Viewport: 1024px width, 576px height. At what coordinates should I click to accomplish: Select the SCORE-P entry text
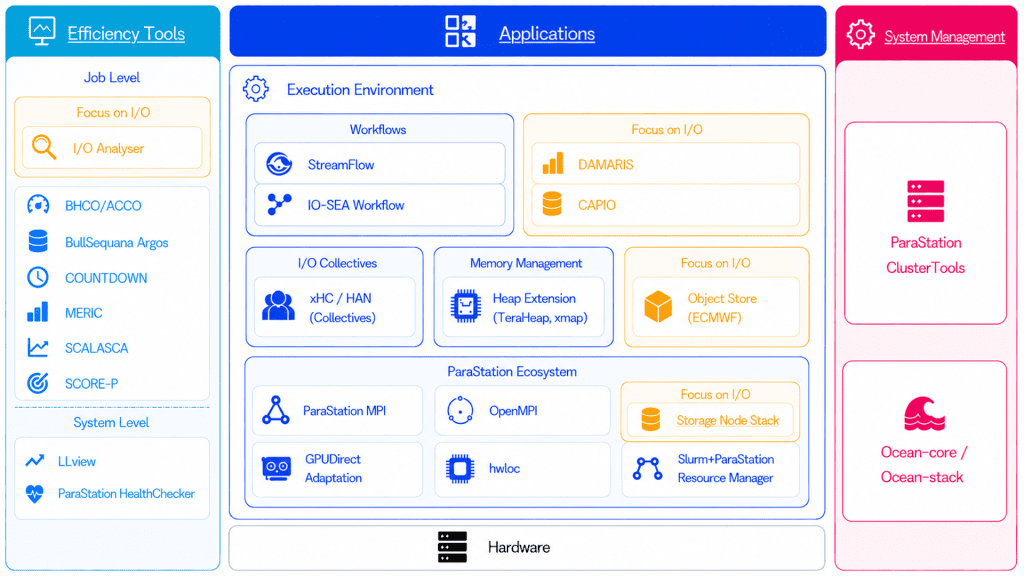point(91,383)
